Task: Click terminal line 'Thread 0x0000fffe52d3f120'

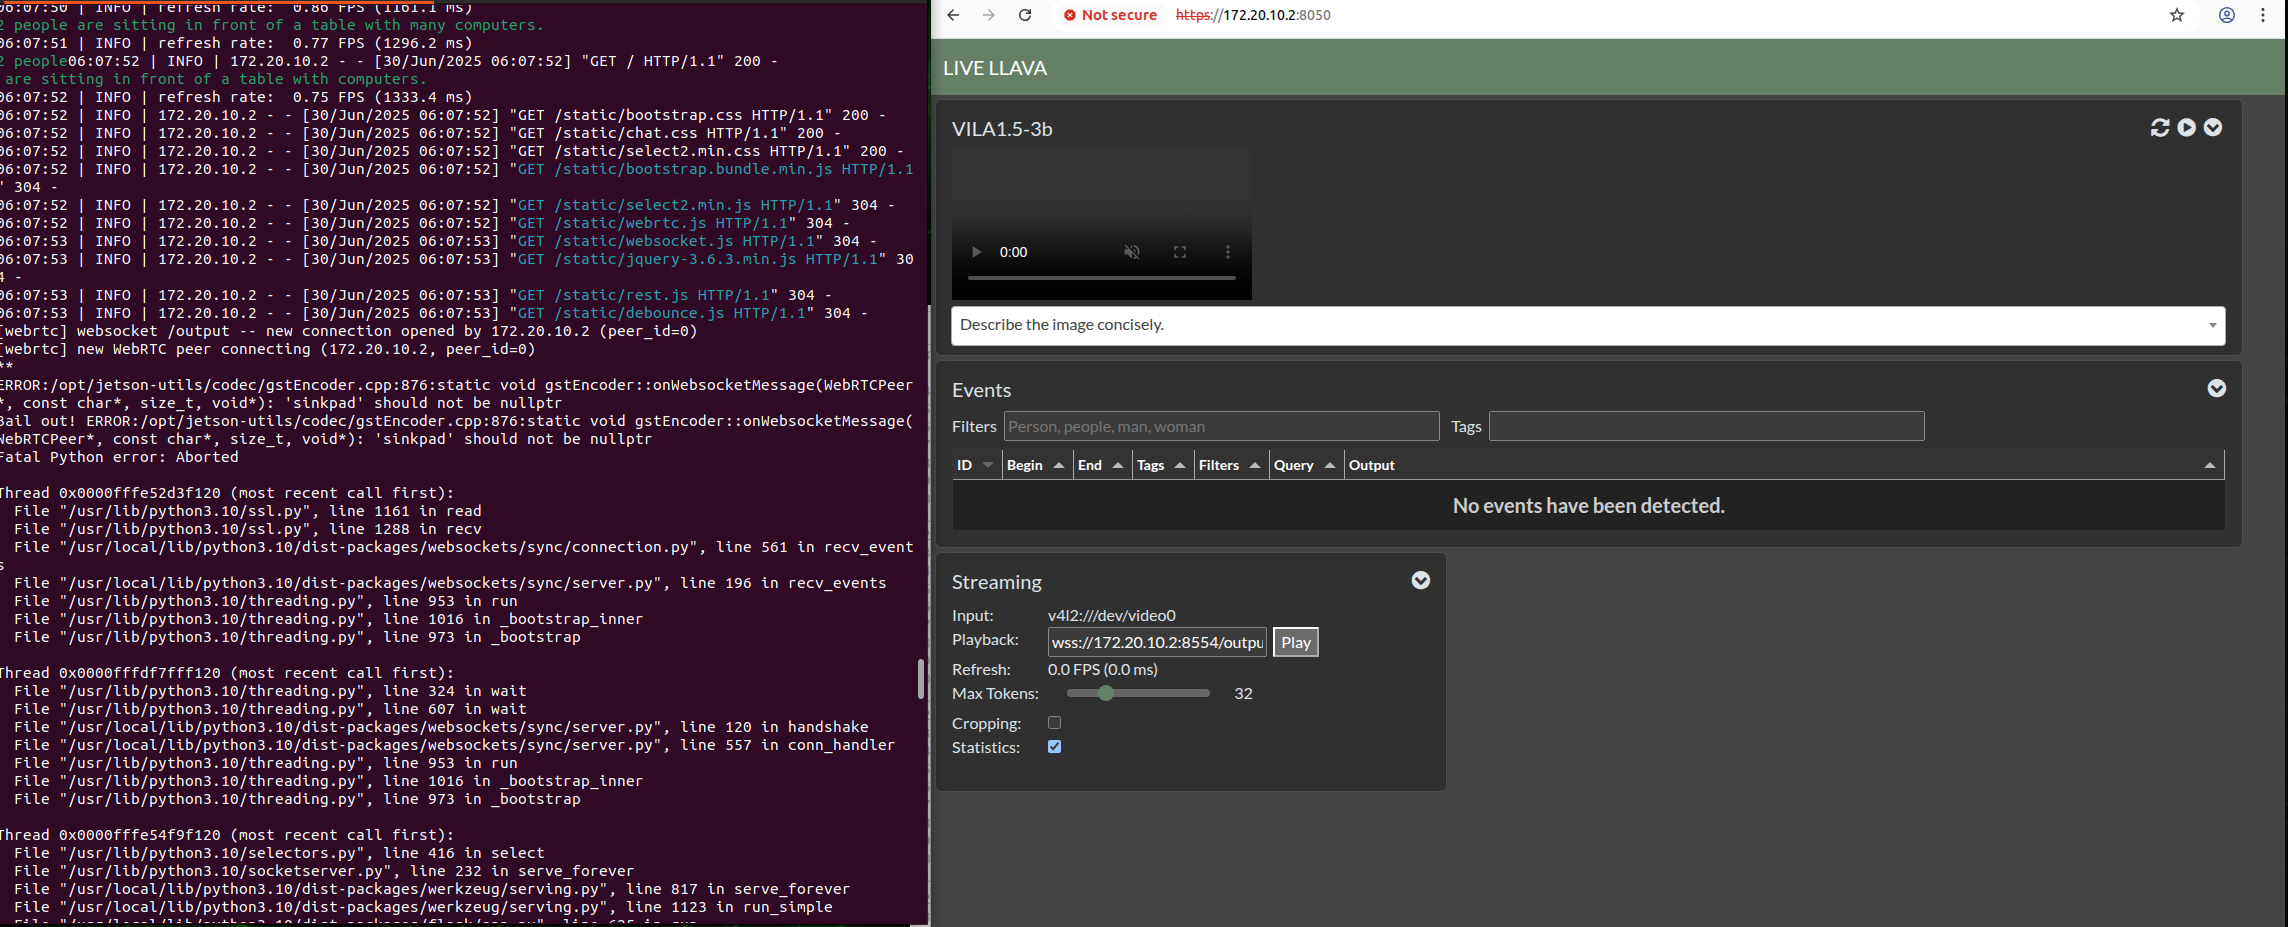Action: [227, 493]
